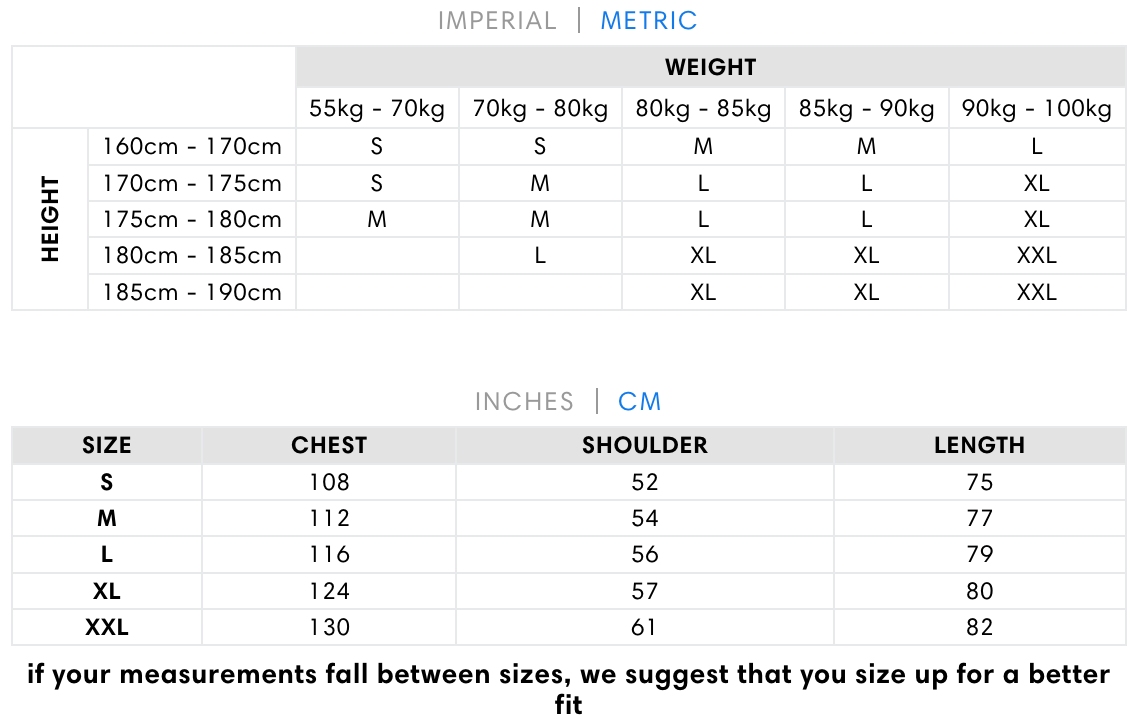Click the CHEST column header

click(329, 446)
